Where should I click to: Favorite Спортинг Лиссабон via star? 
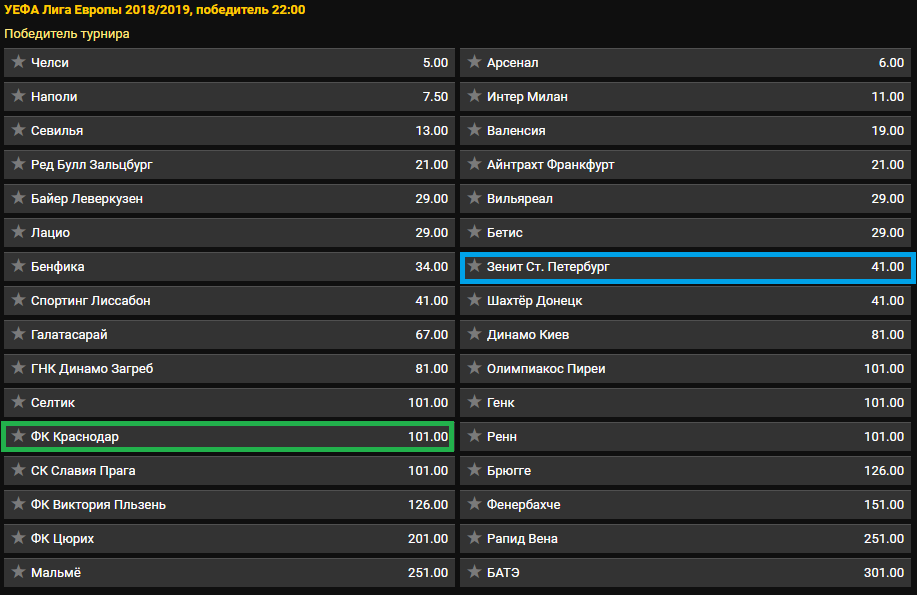pos(18,300)
